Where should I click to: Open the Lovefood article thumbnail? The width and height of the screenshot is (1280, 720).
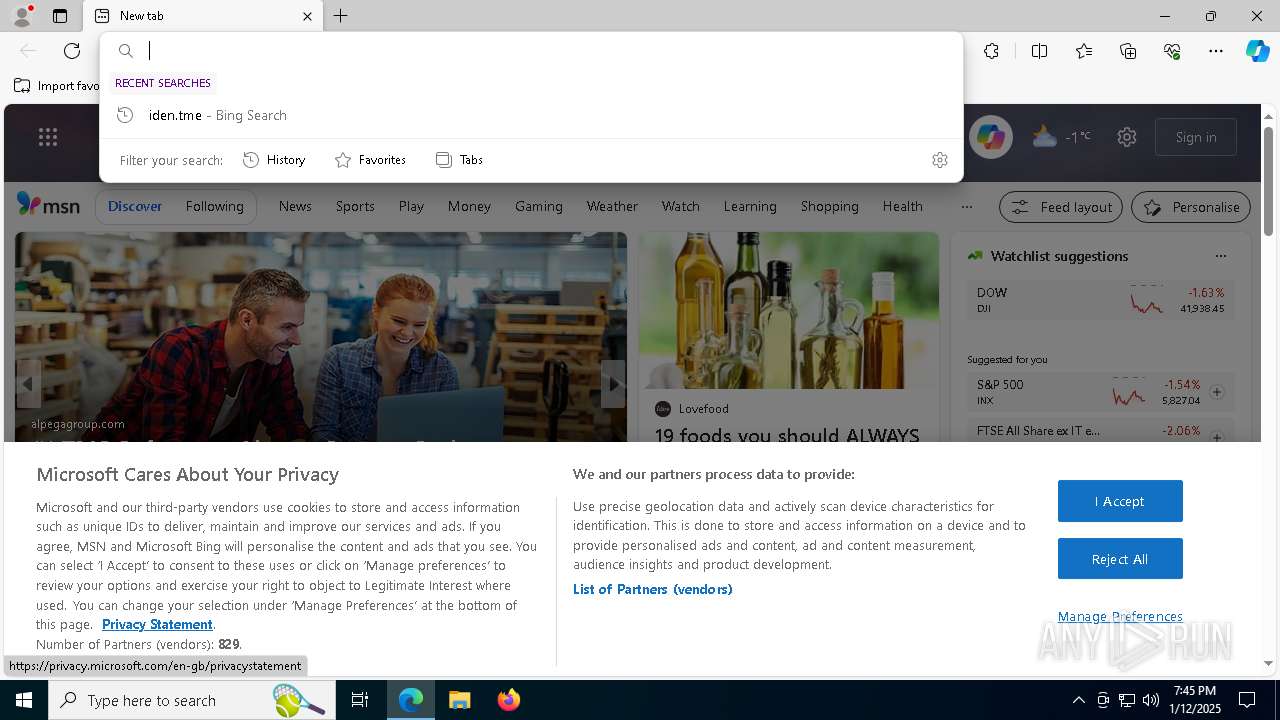[x=789, y=311]
